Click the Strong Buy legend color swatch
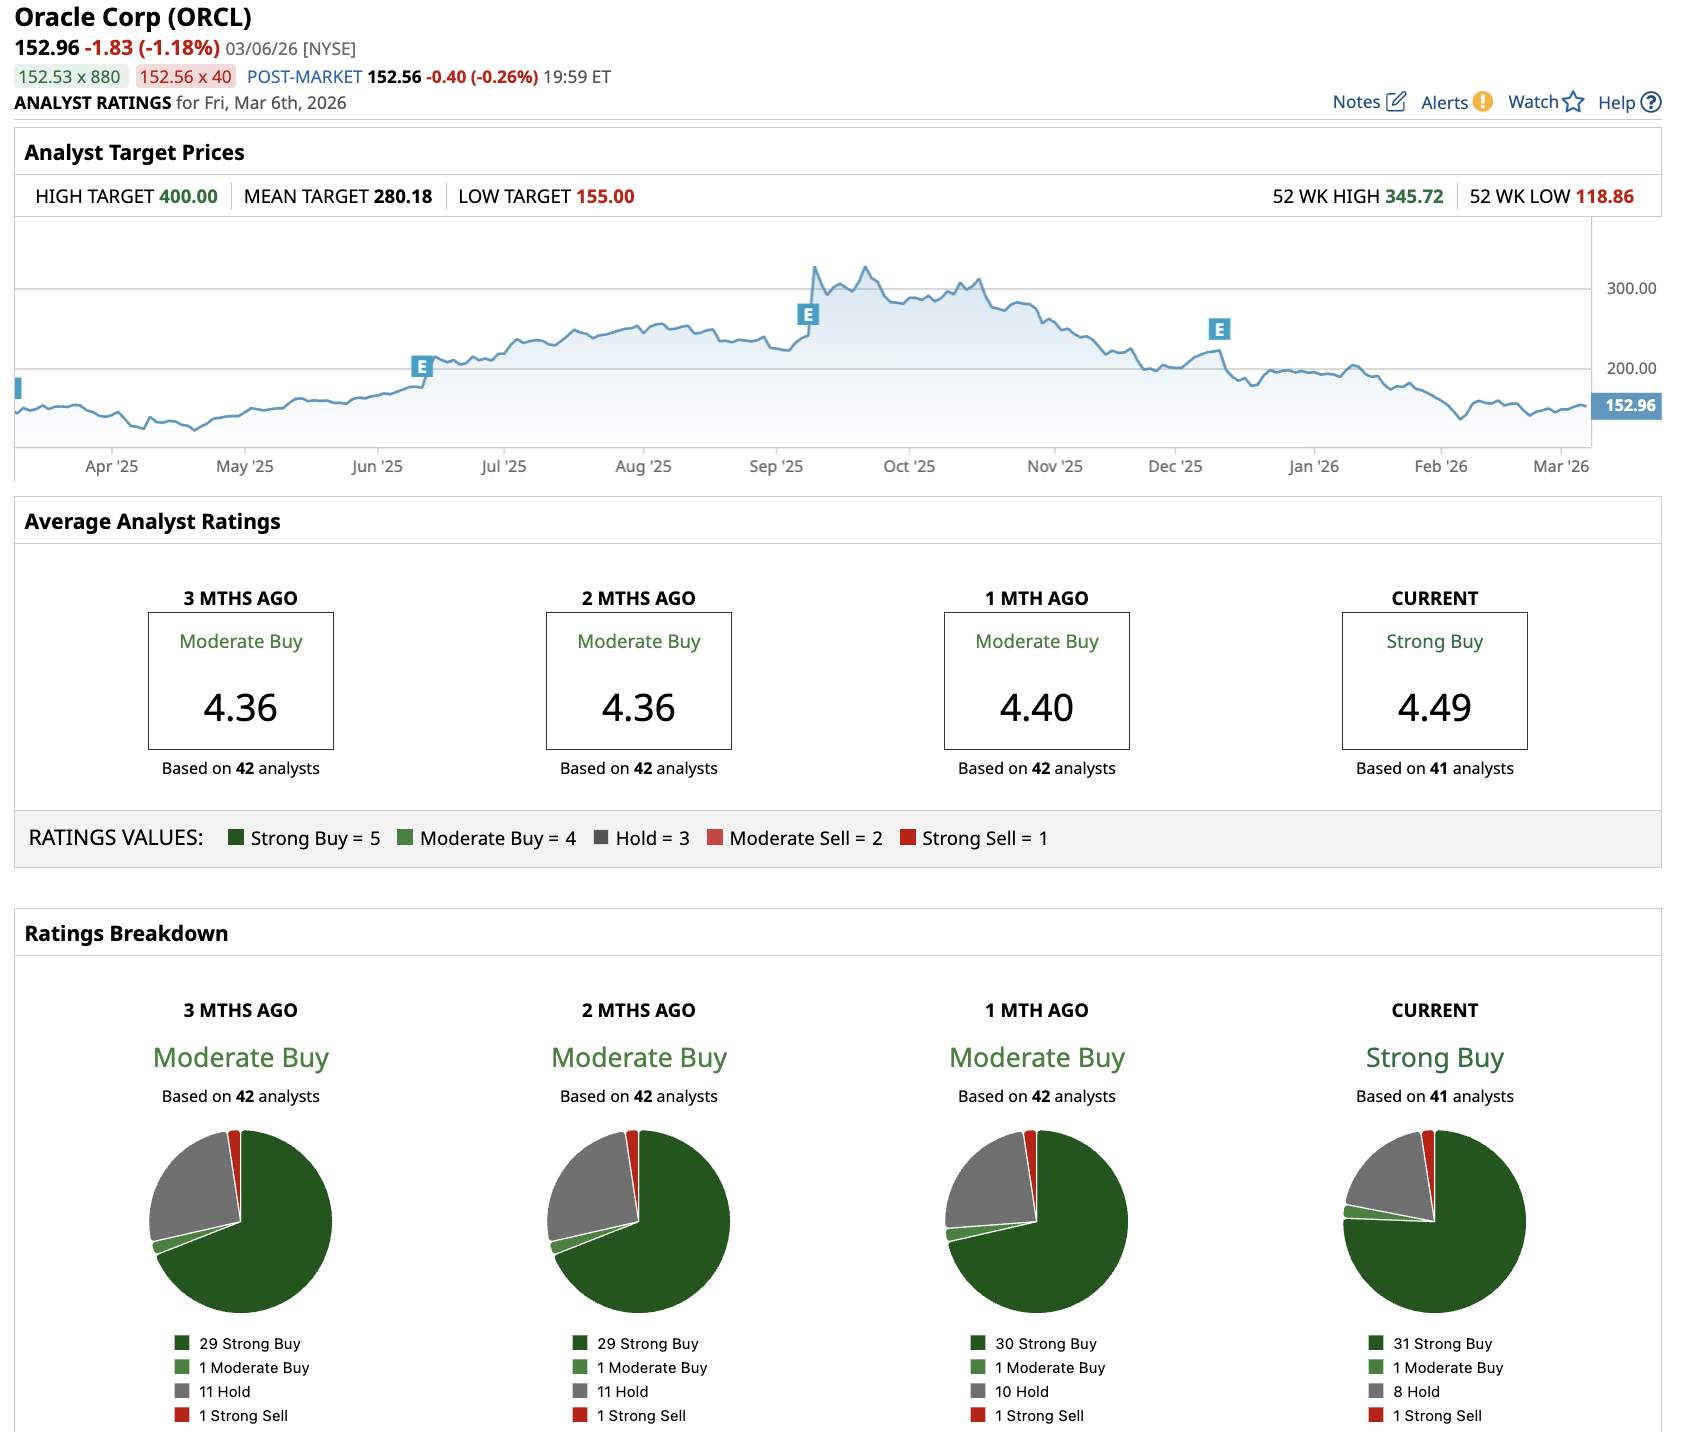Image resolution: width=1684 pixels, height=1432 pixels. click(x=236, y=837)
